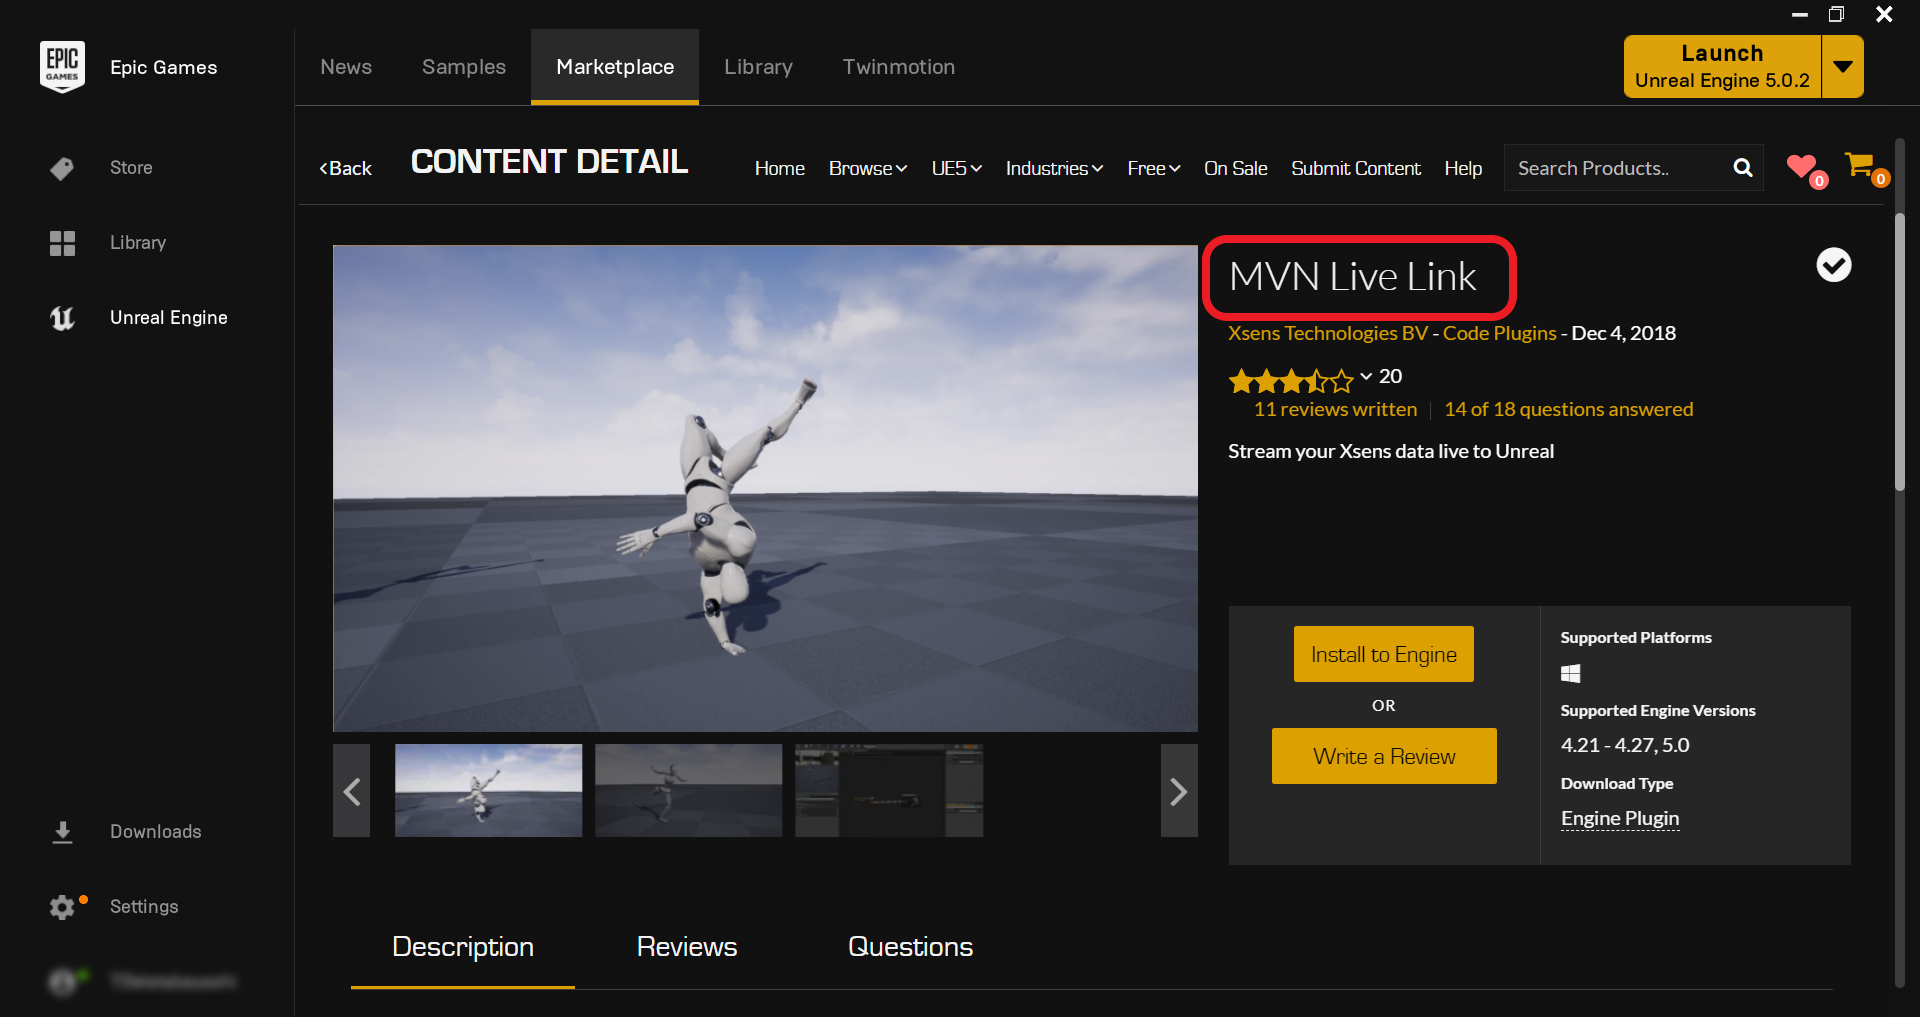
Task: Open the Free dropdown menu
Action: point(1154,168)
